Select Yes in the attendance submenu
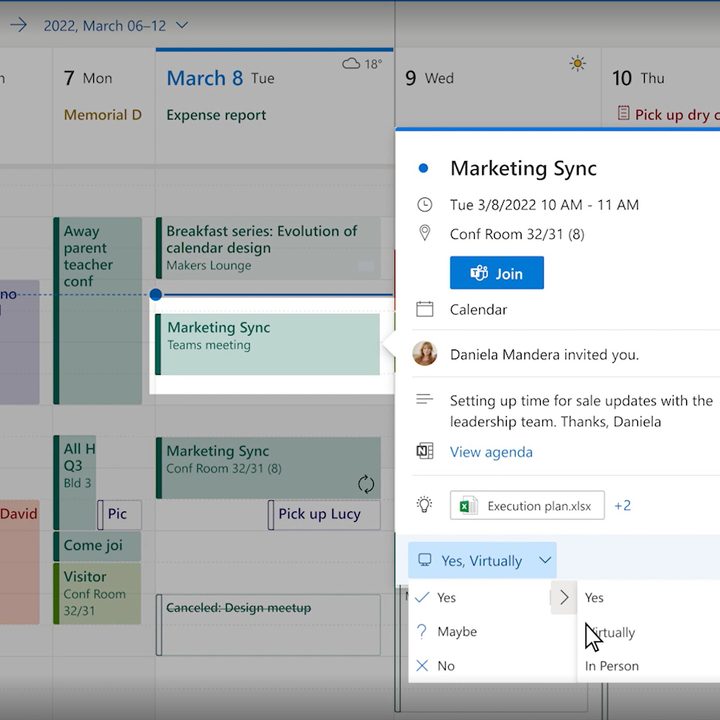720x720 pixels. point(594,597)
